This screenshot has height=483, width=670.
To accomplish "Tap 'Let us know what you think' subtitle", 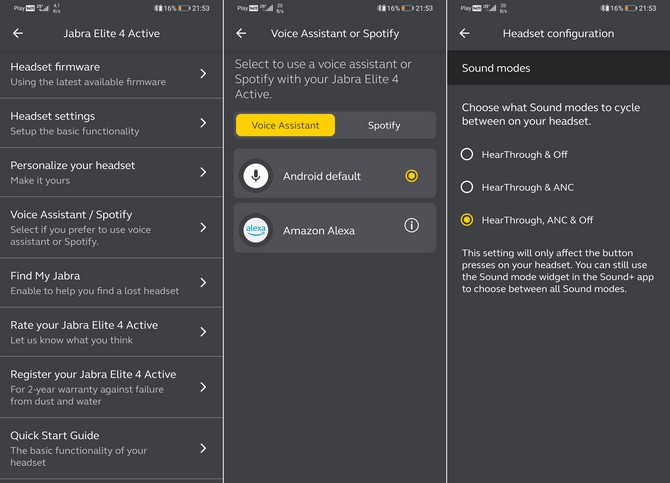I will coord(71,340).
